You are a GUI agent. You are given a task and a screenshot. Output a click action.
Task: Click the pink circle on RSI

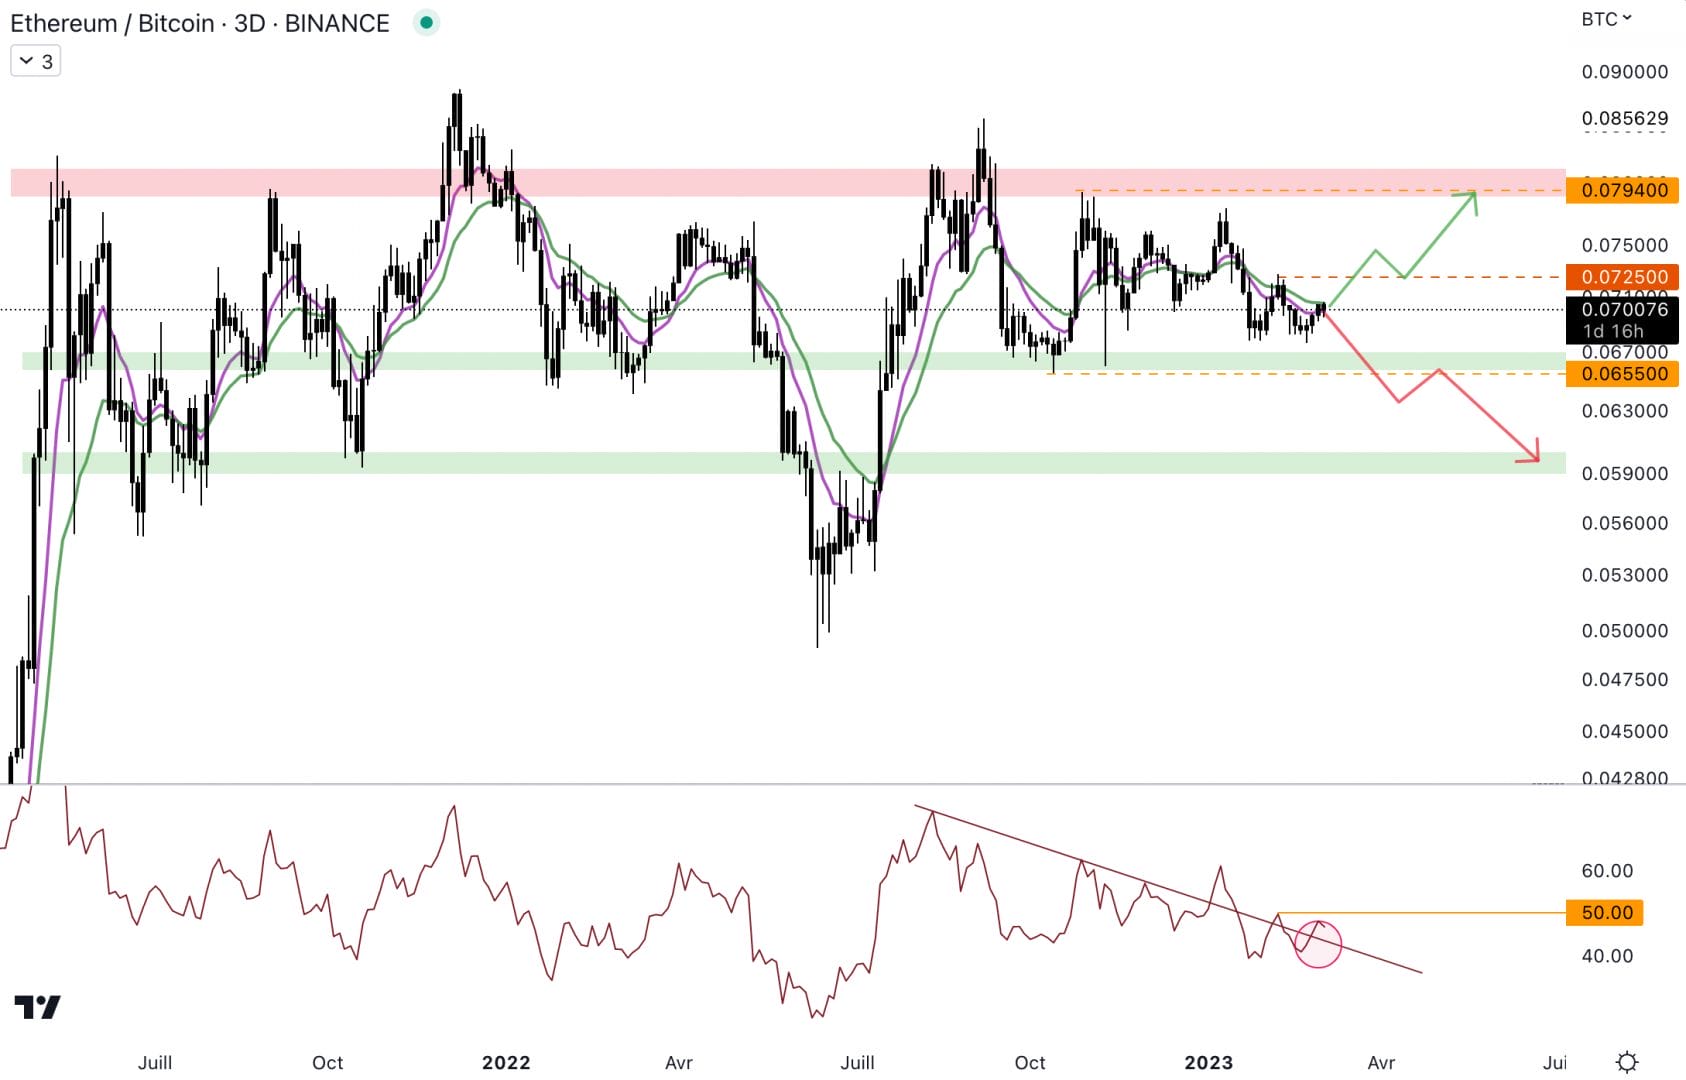1317,944
